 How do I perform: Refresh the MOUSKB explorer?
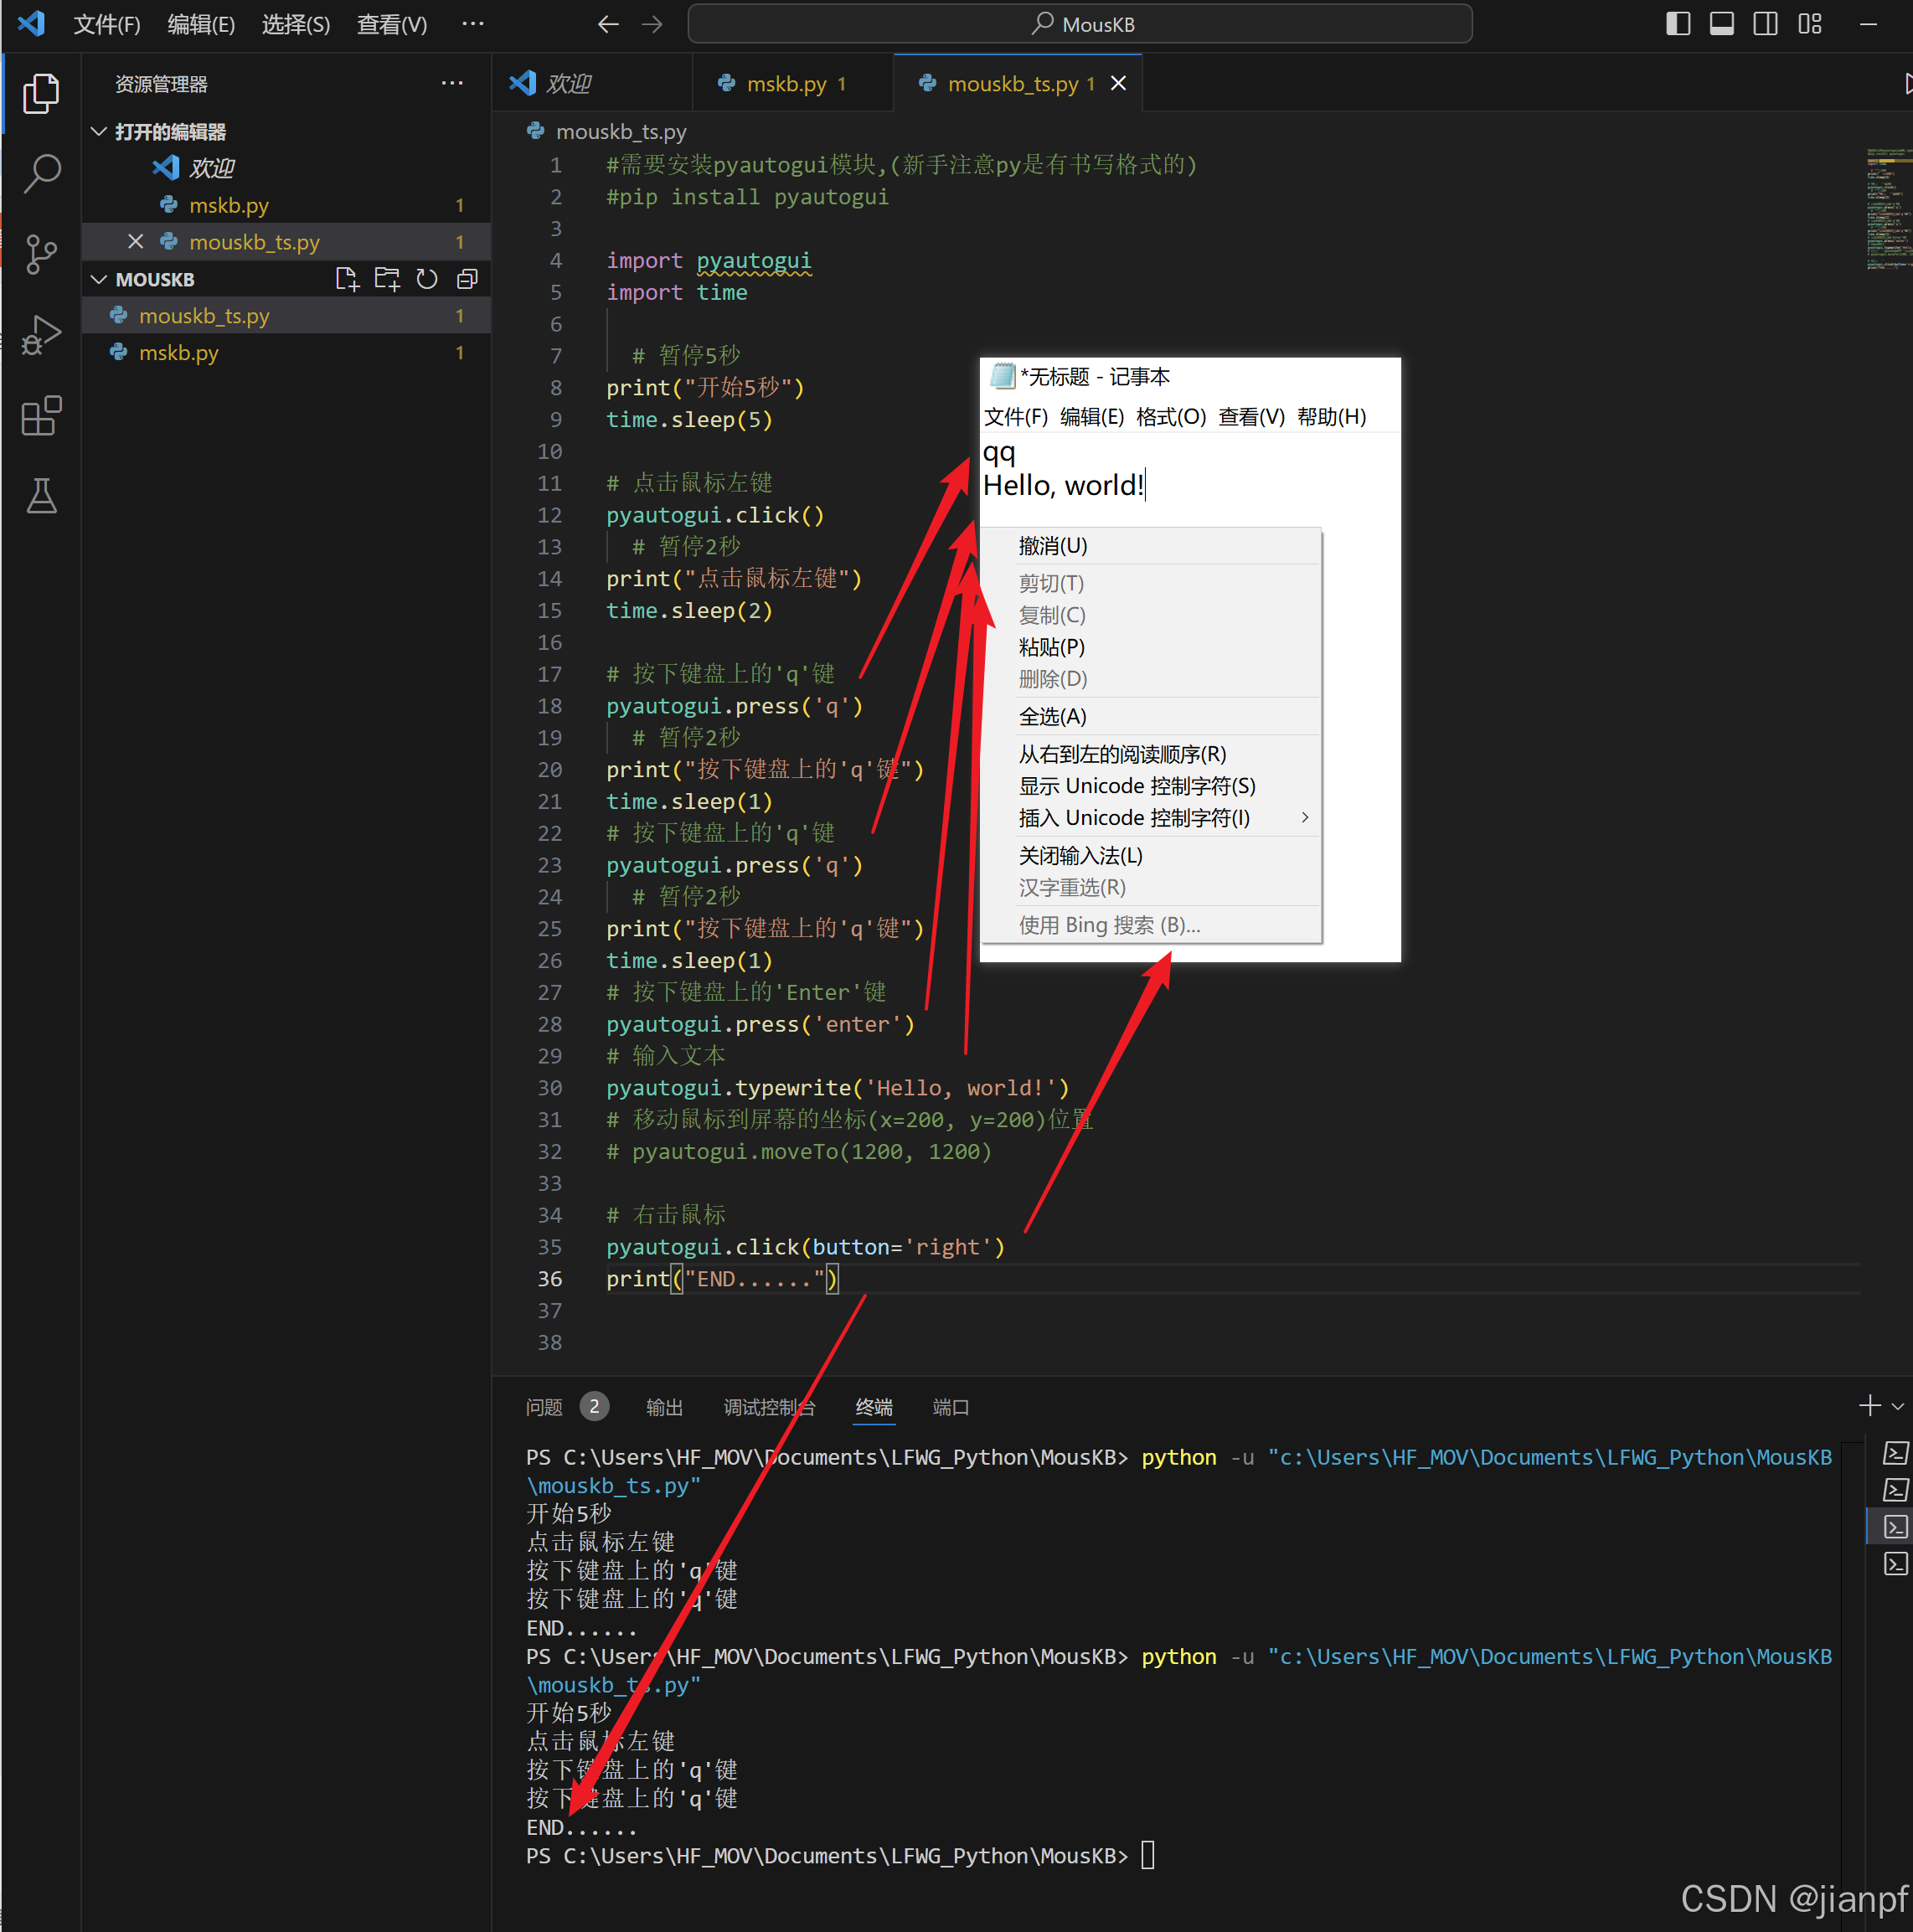[427, 279]
